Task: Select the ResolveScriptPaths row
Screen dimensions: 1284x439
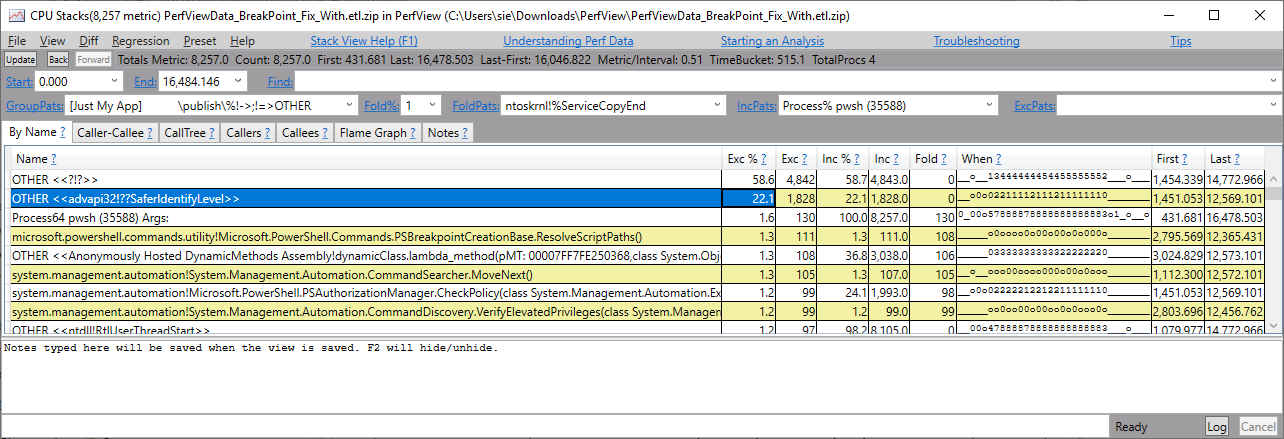Action: coord(366,237)
